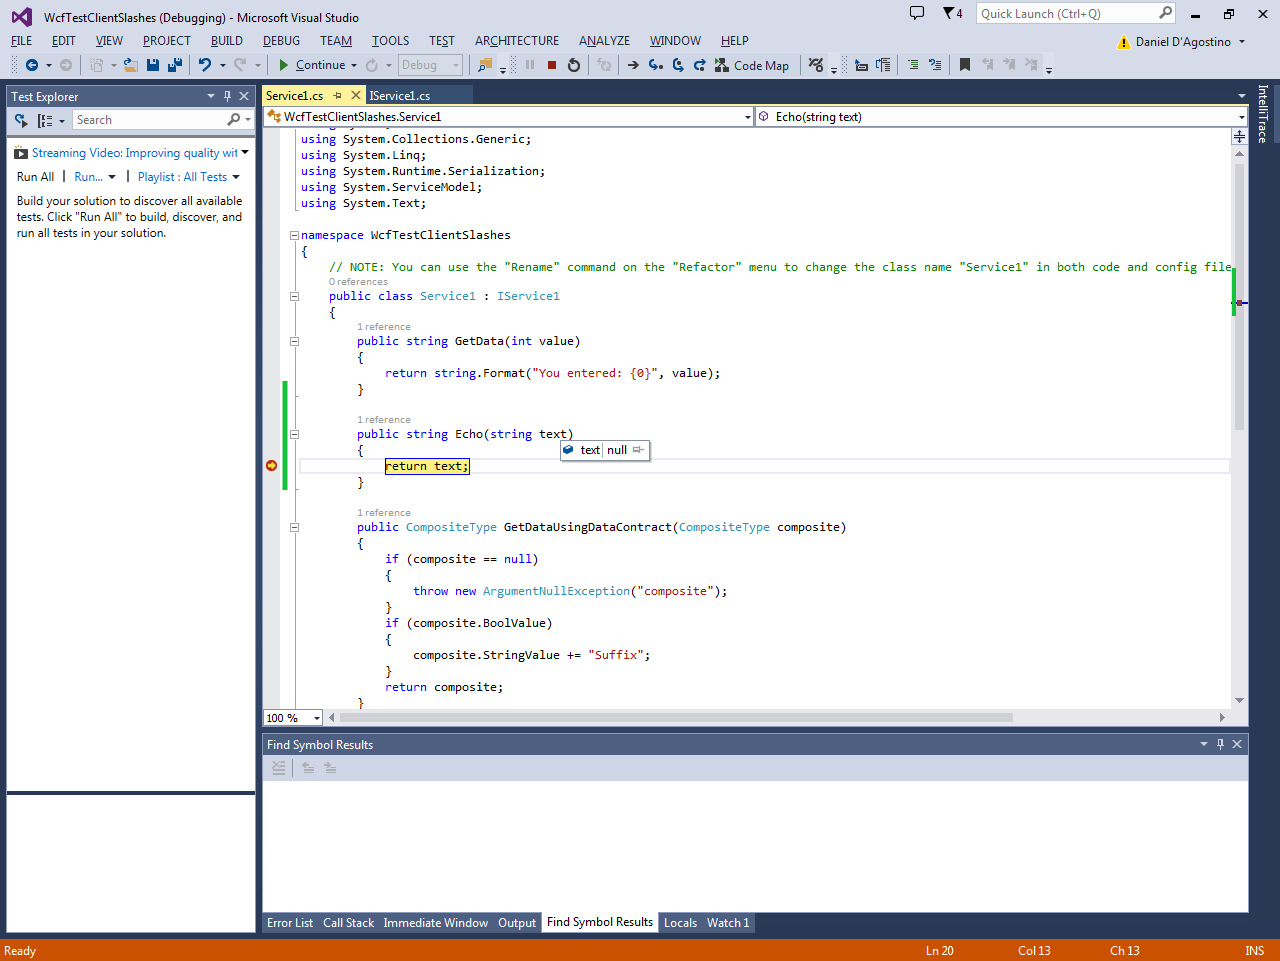The height and width of the screenshot is (961, 1280).
Task: Open the notifications flag icon
Action: 952,14
